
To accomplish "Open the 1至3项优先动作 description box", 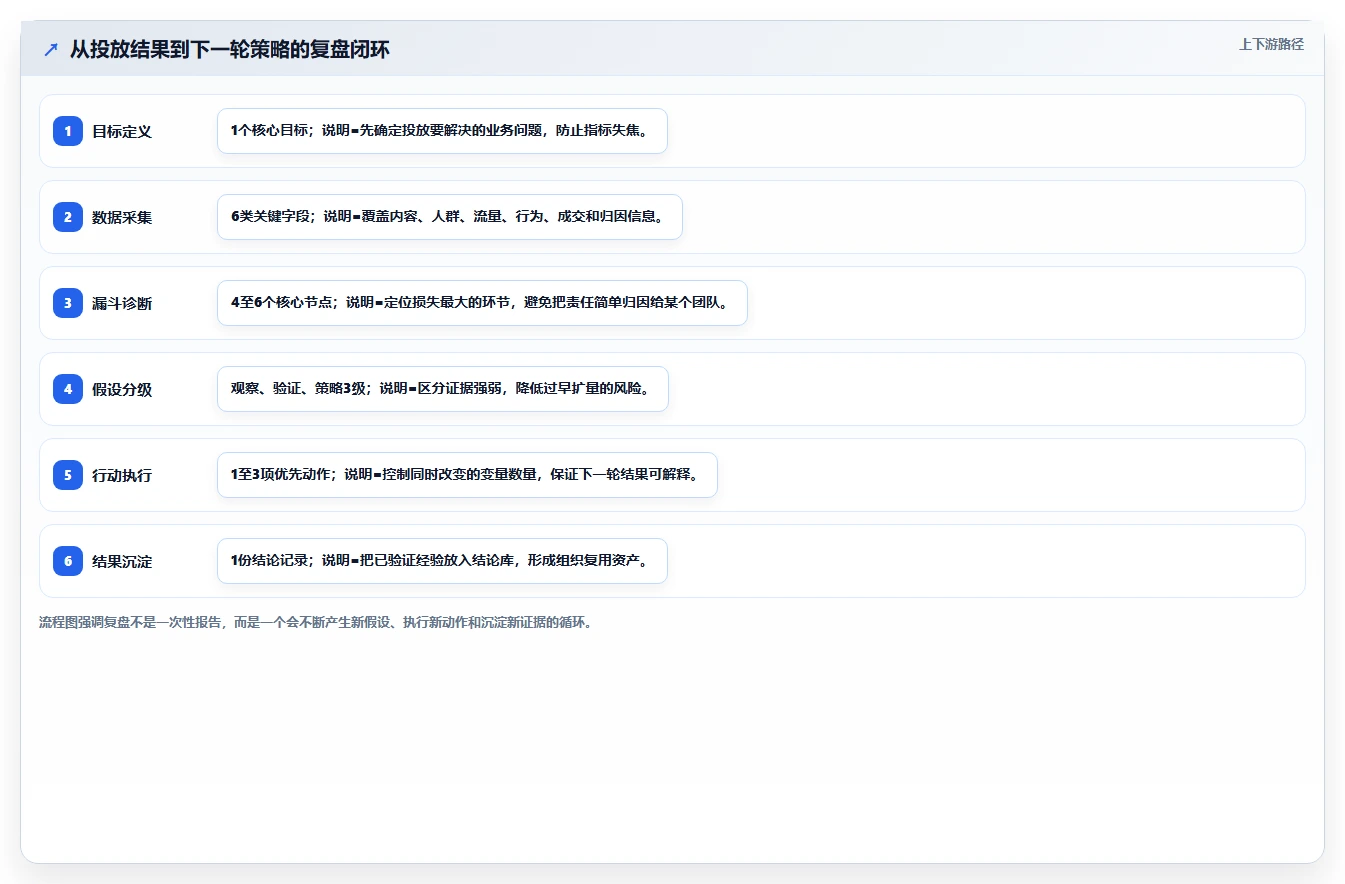I will 467,475.
